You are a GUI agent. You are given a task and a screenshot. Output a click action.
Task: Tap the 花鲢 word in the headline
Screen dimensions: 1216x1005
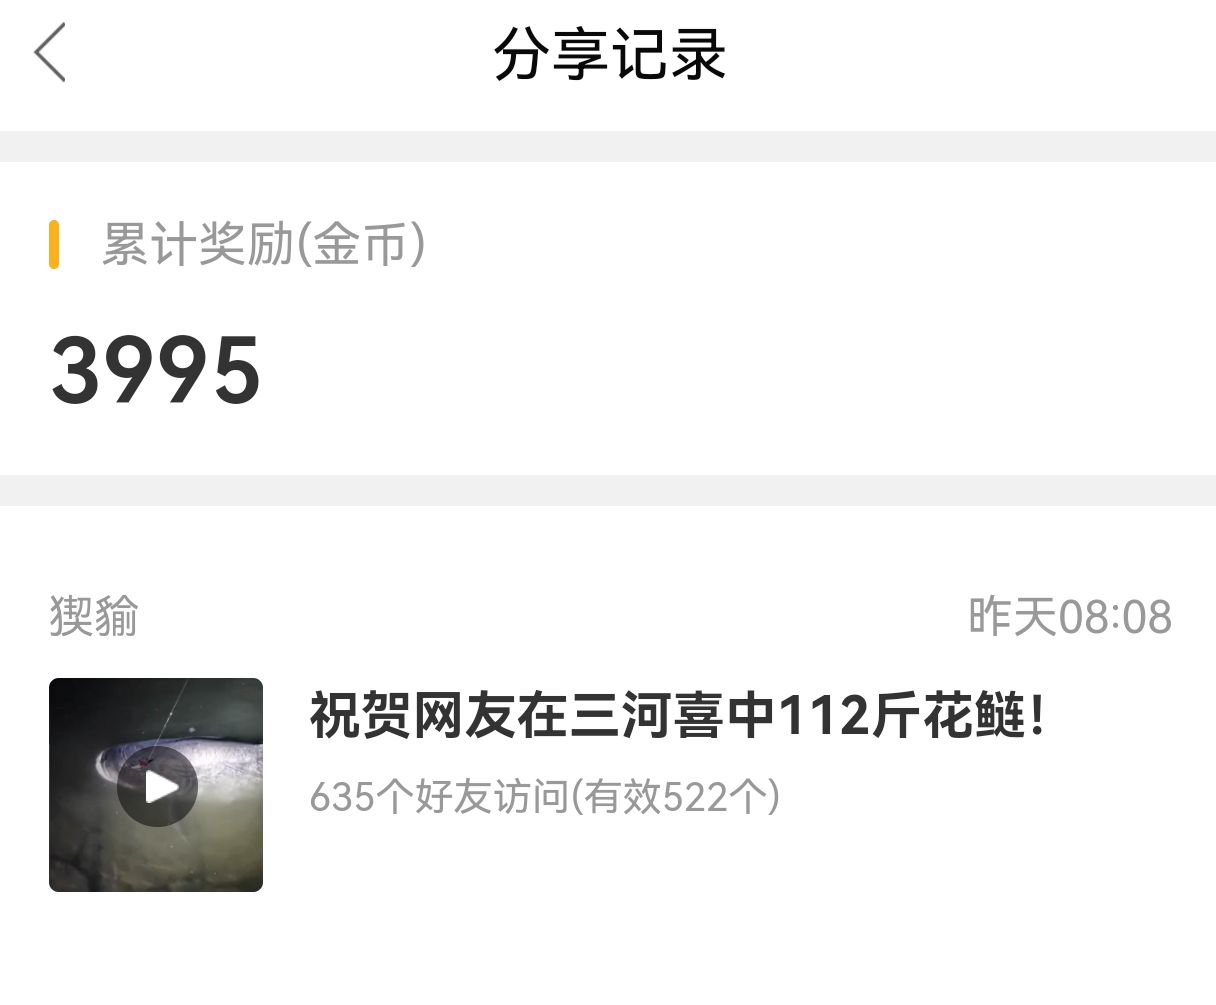click(973, 716)
